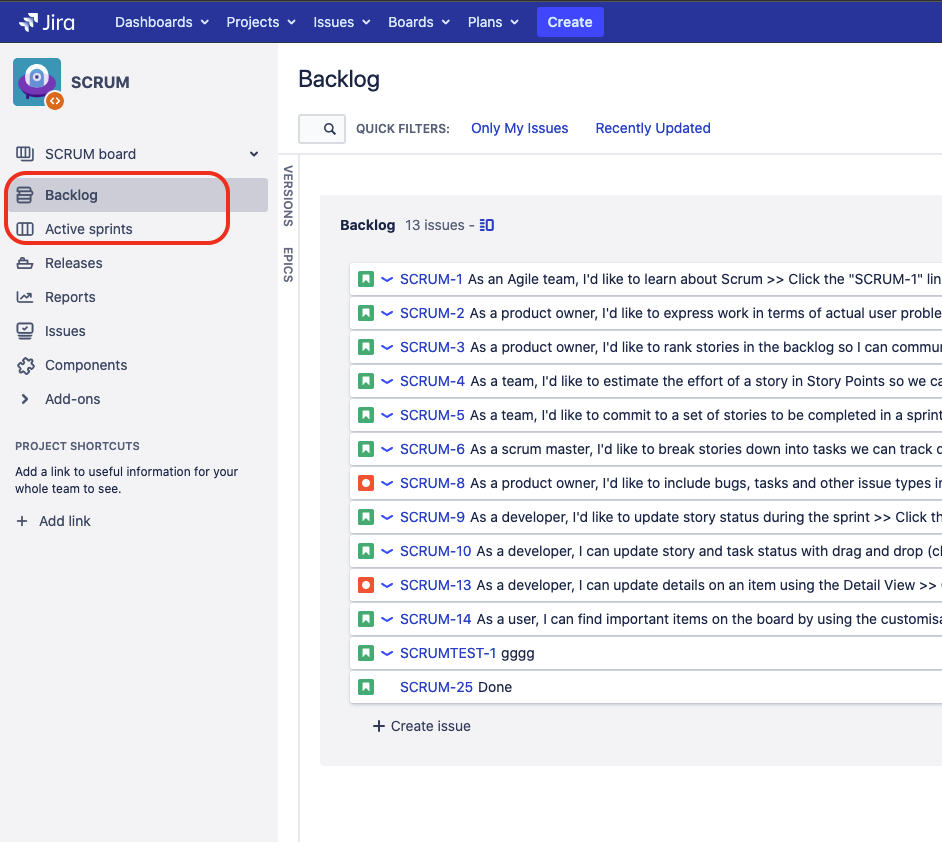Click the bug type icon of SCRUM-13
The image size is (942, 842).
tap(366, 585)
